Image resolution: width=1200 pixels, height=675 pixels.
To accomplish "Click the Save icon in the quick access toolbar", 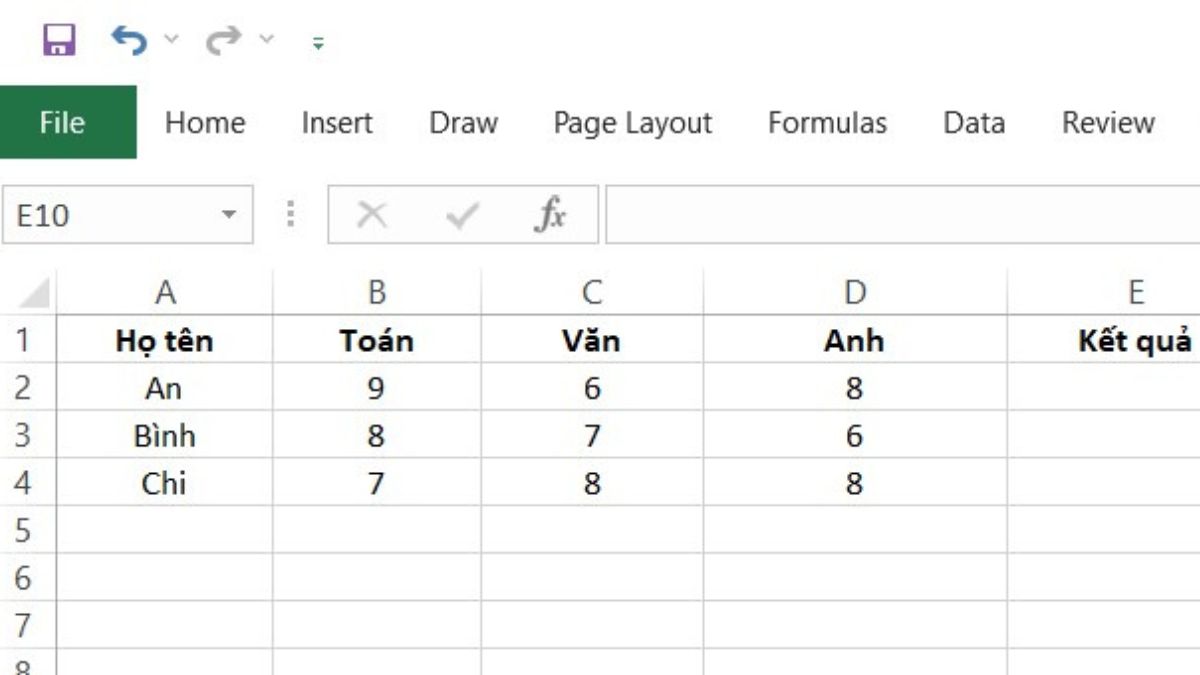I will tap(59, 41).
